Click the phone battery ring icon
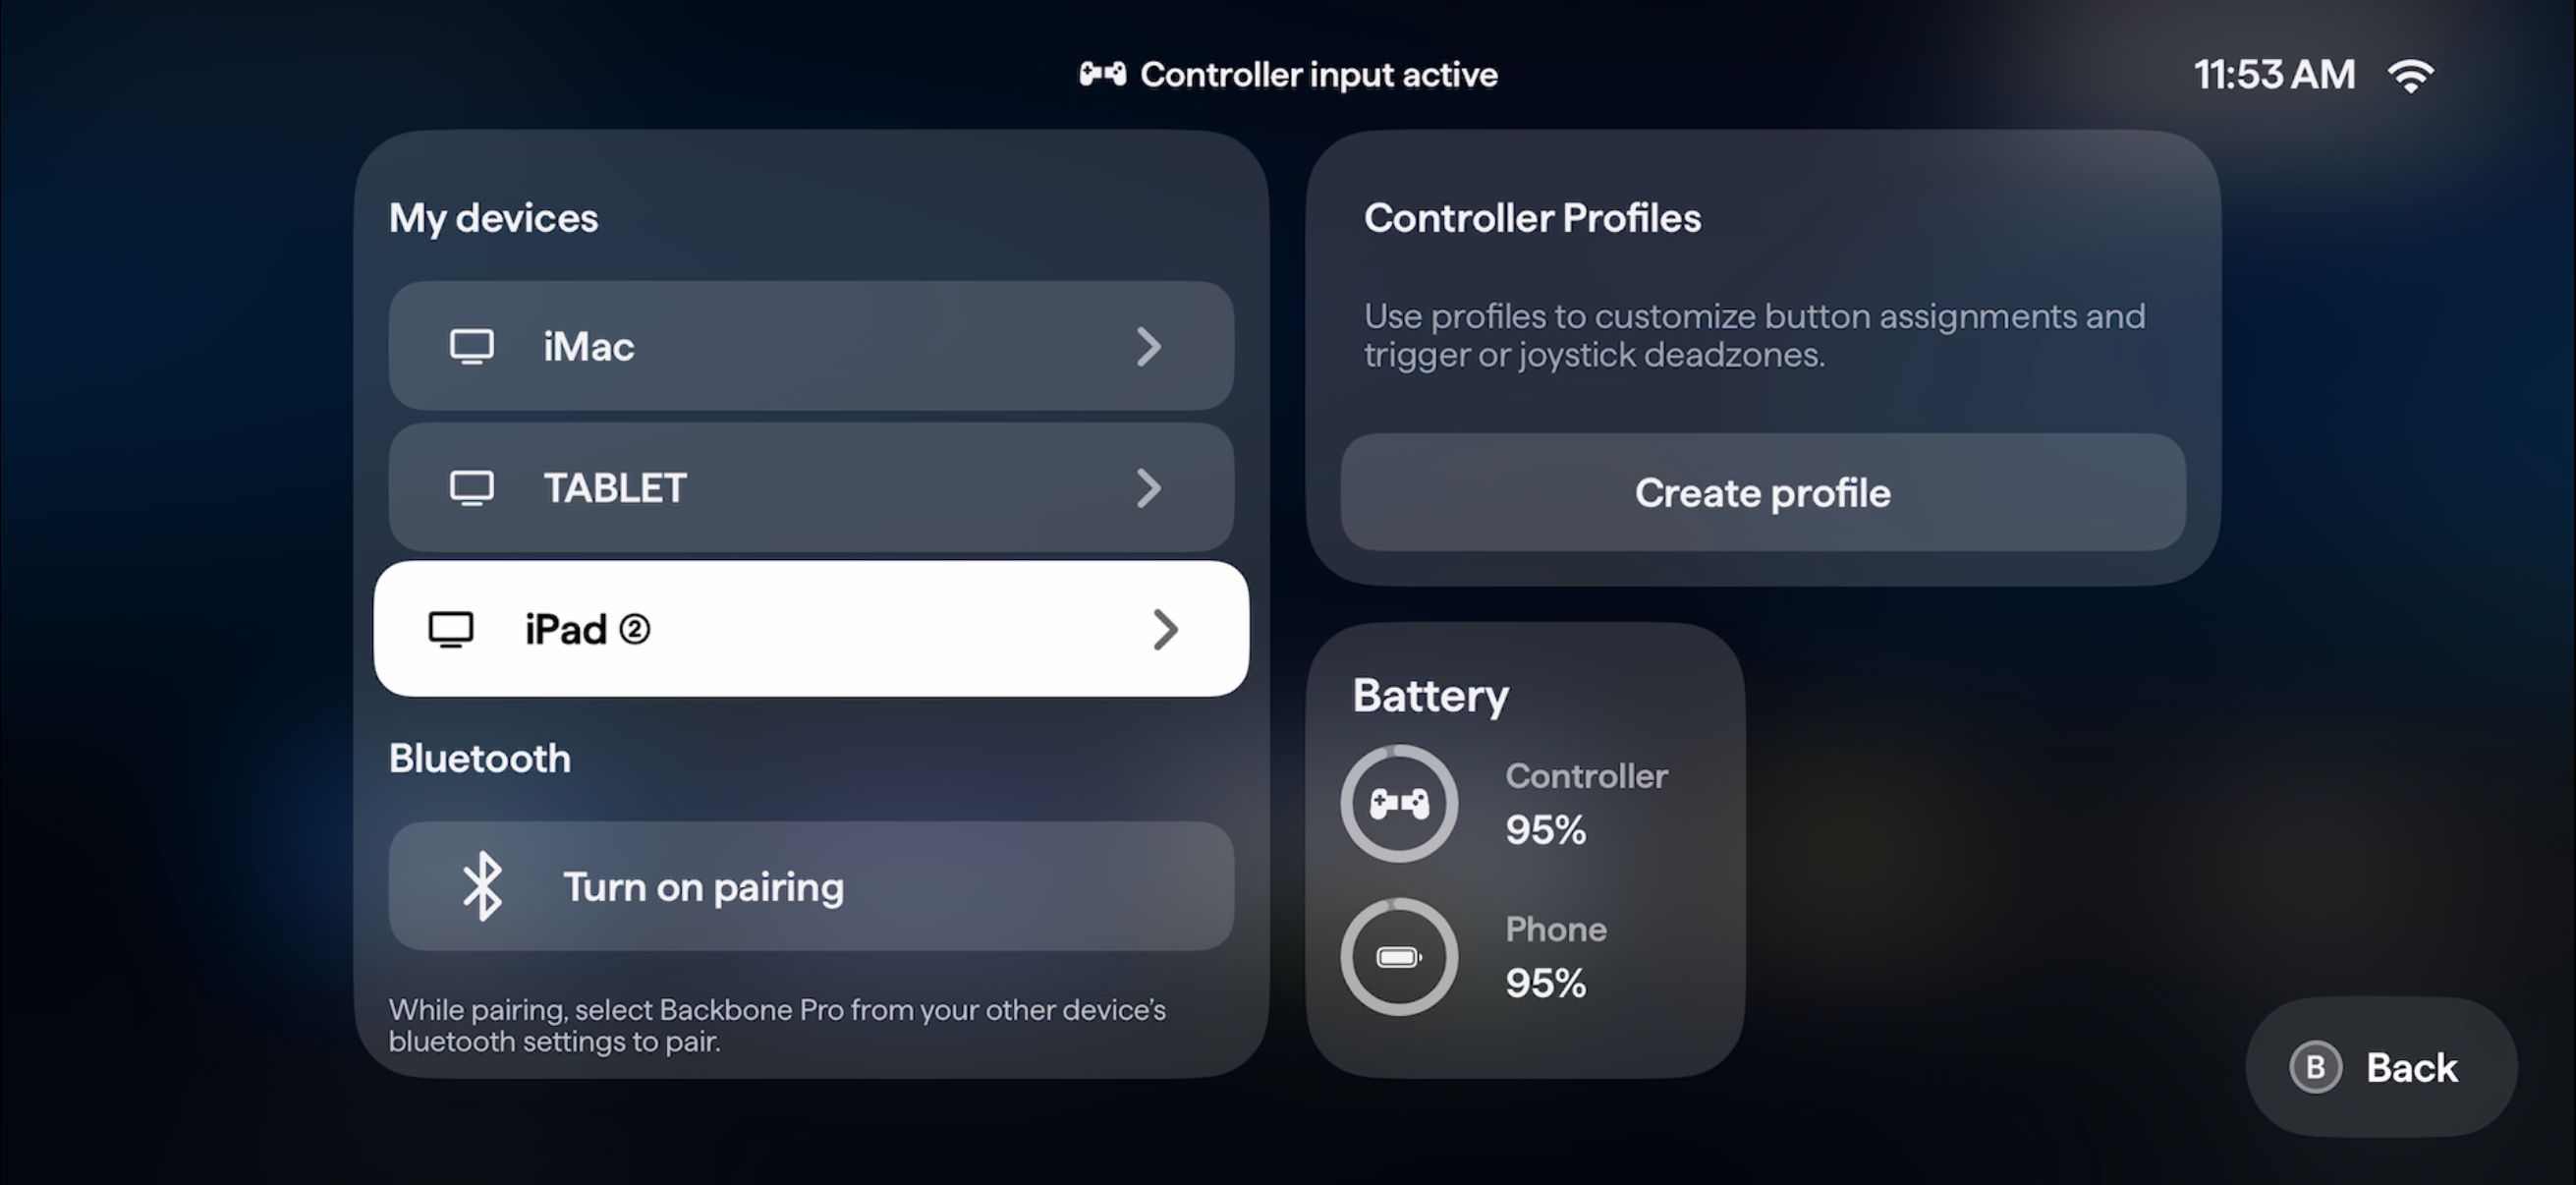The height and width of the screenshot is (1185, 2576). point(1399,957)
